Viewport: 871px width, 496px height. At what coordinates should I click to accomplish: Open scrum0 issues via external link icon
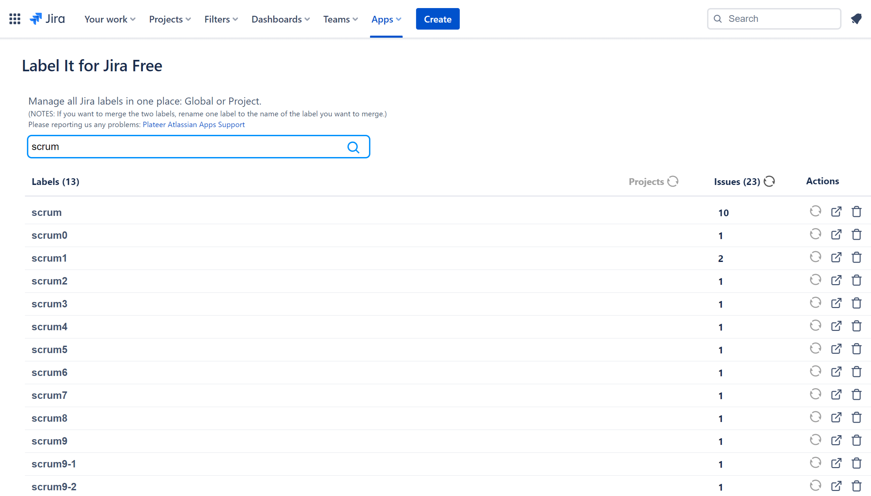(836, 234)
